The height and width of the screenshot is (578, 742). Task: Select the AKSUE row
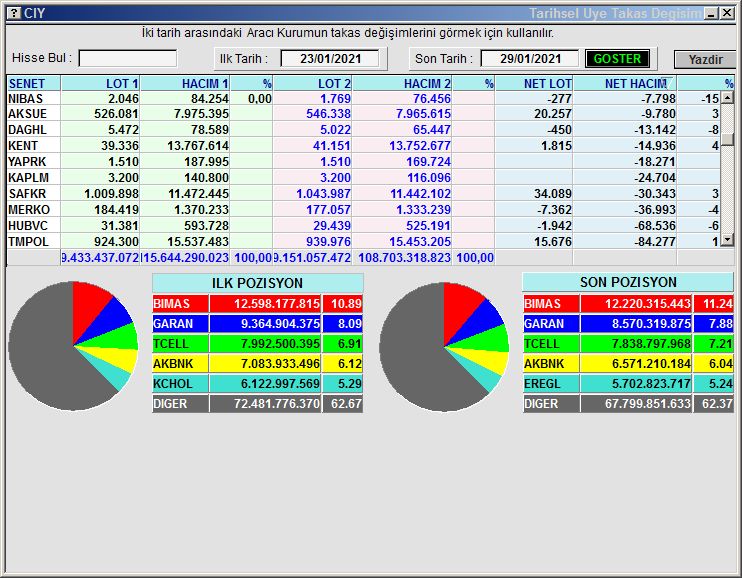(x=363, y=114)
